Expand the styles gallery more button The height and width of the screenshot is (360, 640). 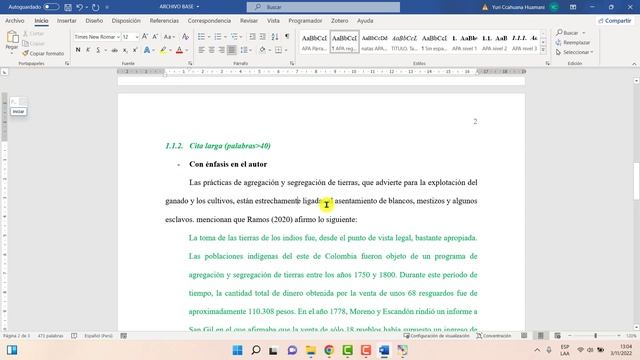pos(543,50)
